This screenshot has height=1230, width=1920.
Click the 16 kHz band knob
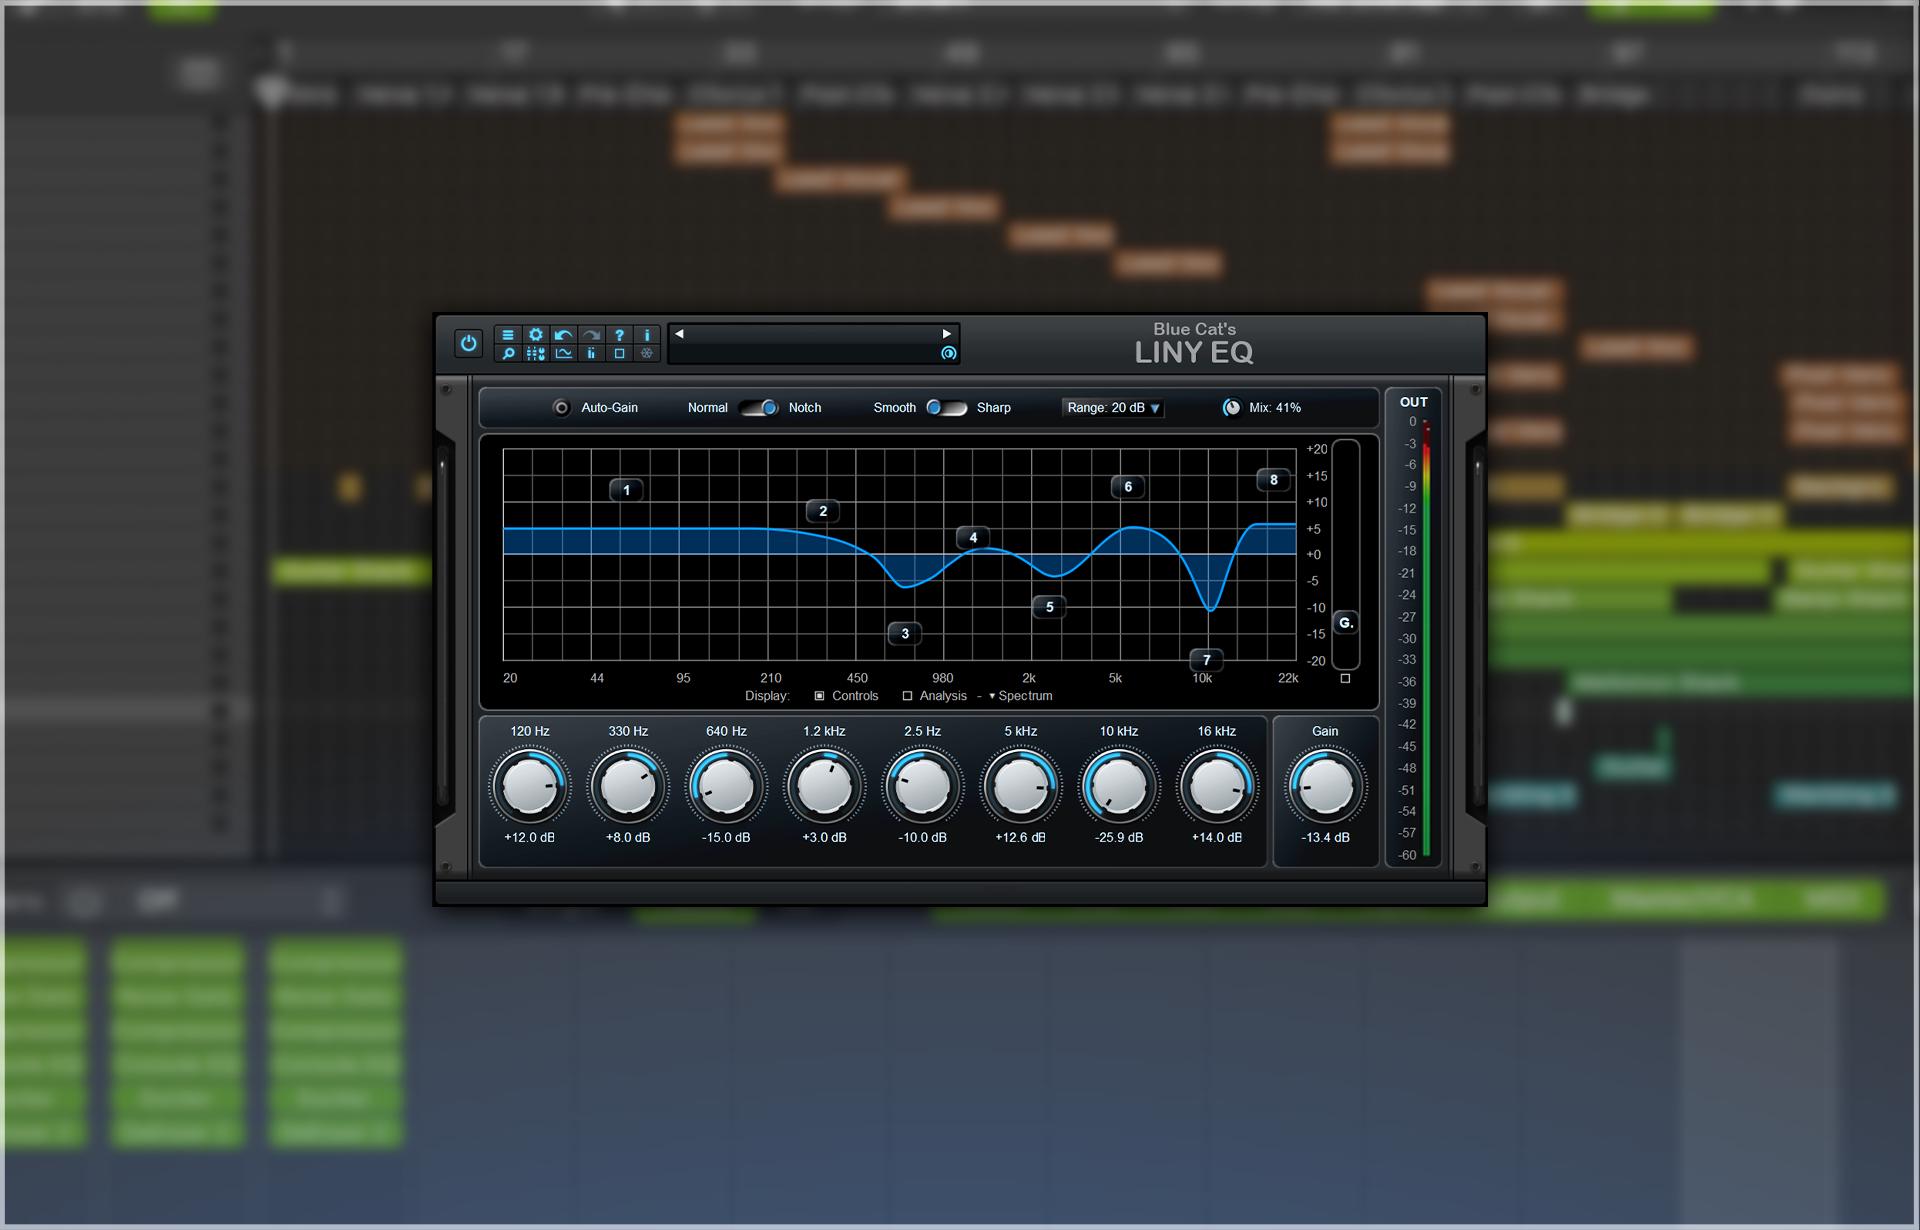(x=1216, y=786)
